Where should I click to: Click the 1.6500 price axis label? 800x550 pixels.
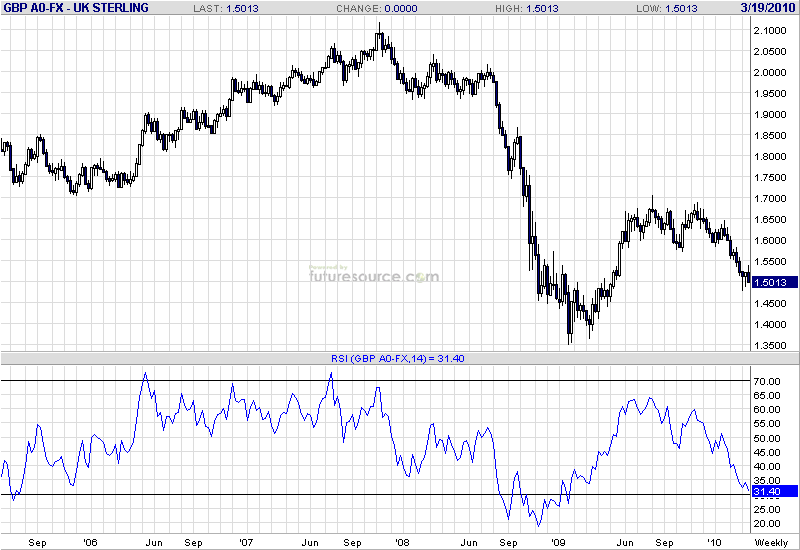pyautogui.click(x=770, y=219)
